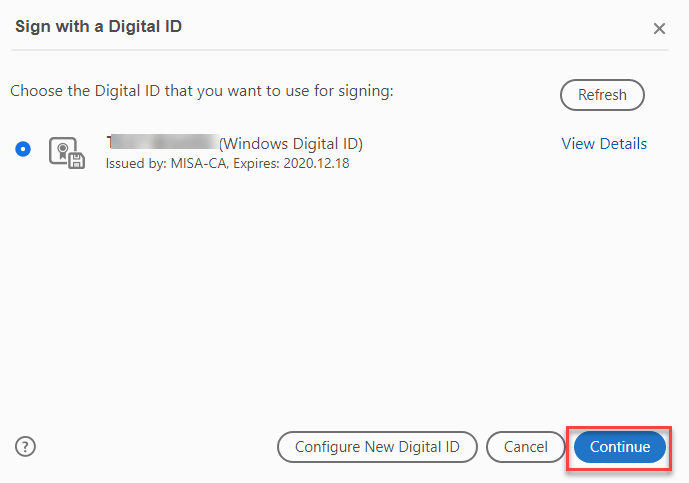Close the Sign with a Digital ID dialog
The width and height of the screenshot is (689, 483).
click(x=659, y=29)
